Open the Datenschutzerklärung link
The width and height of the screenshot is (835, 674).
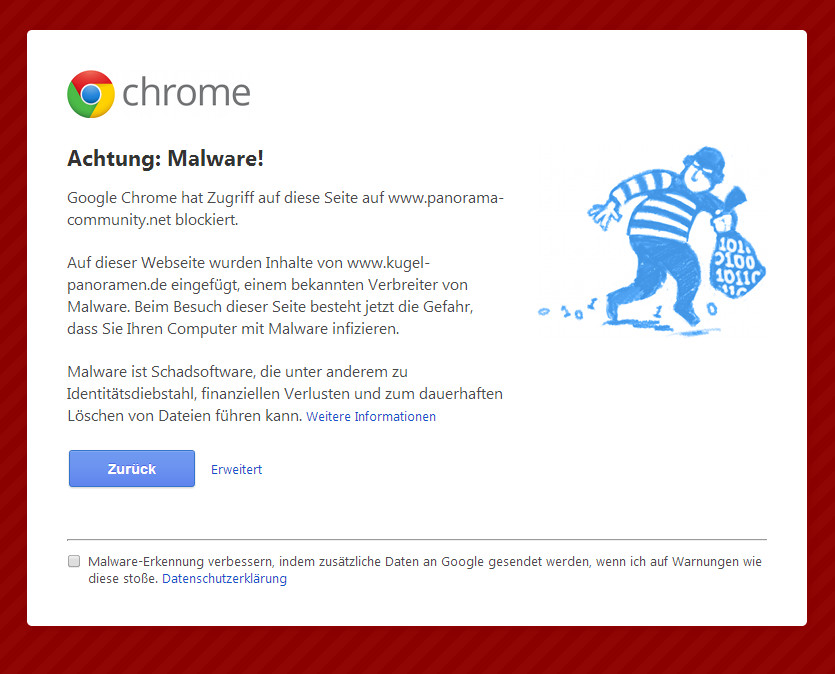pos(224,579)
